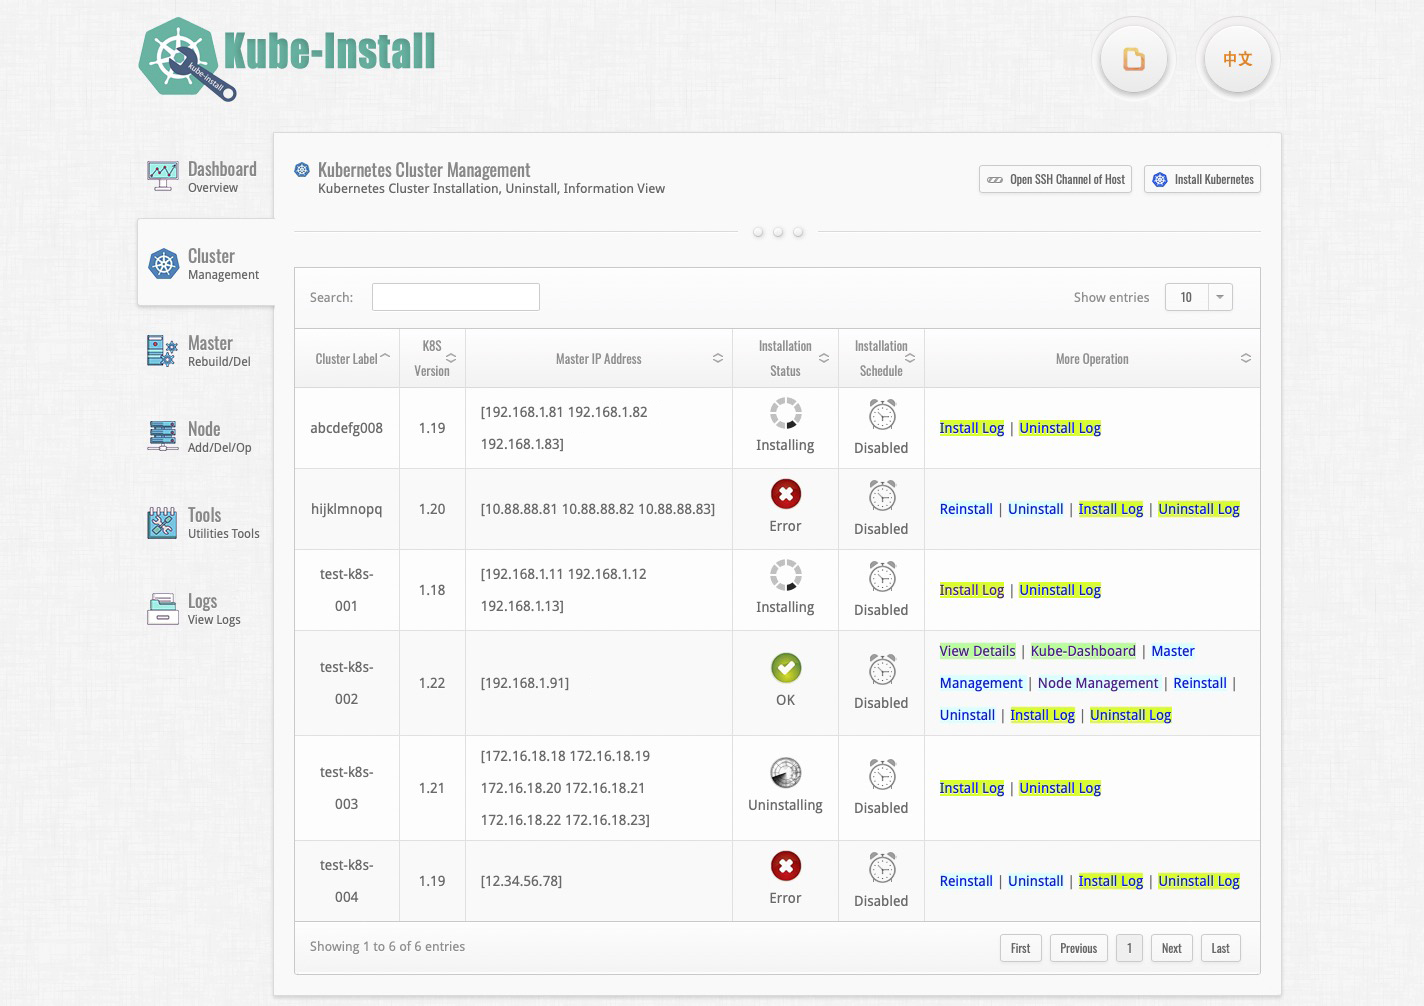Screen dimensions: 1424x1006
Task: Click OK checkmark icon for test-k8s-002
Action: pos(786,668)
